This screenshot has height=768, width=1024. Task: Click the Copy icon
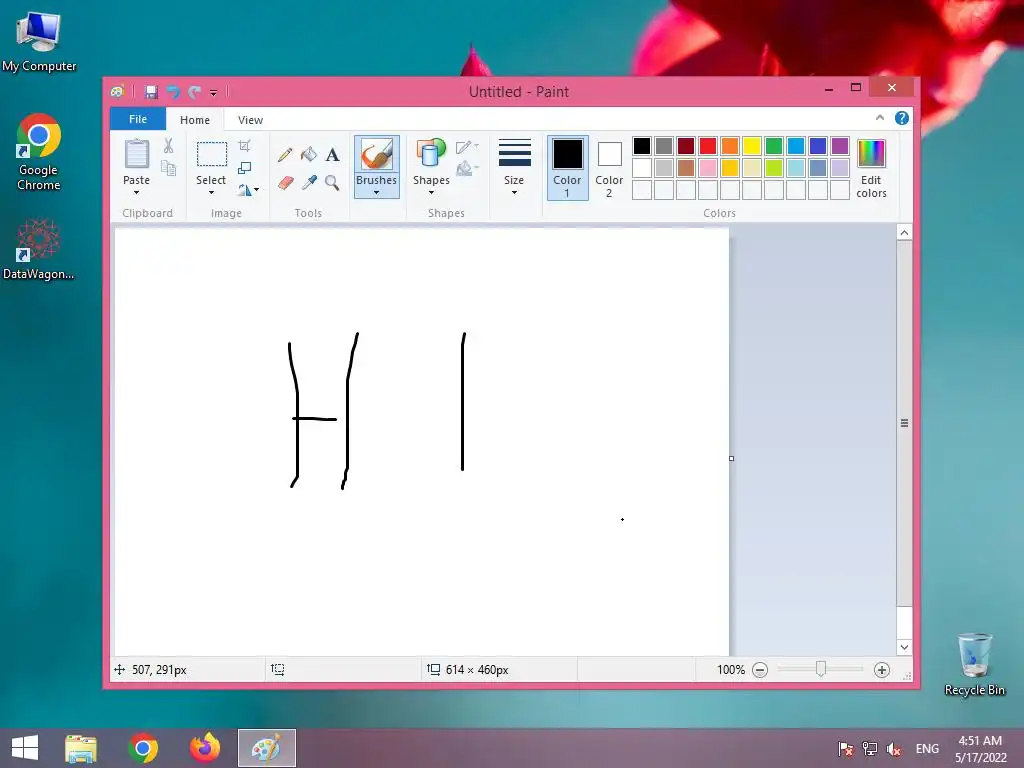pos(168,168)
